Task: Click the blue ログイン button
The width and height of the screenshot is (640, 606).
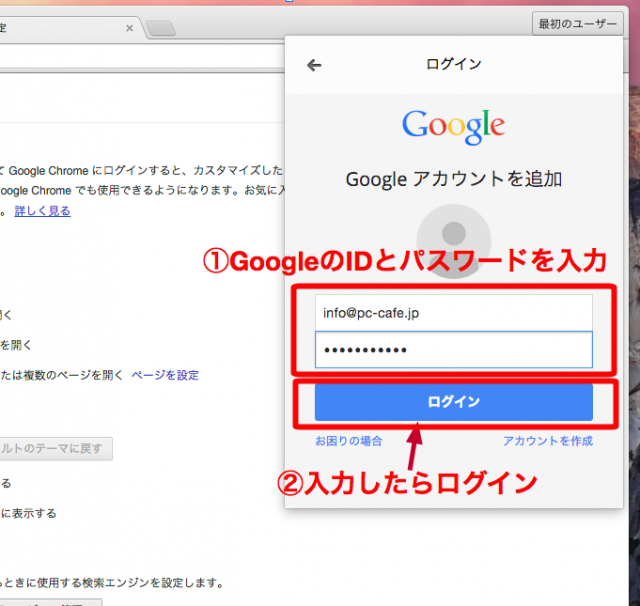Action: point(453,402)
